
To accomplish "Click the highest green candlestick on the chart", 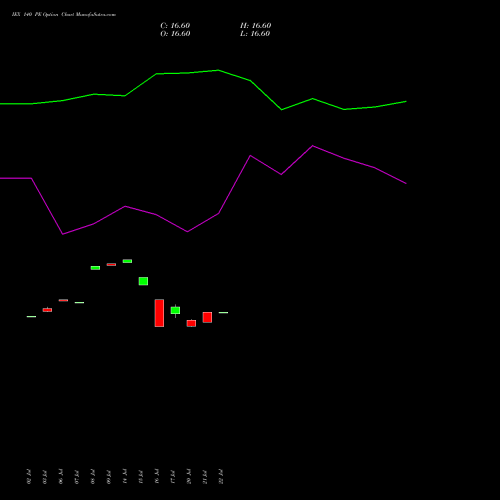I will (x=127, y=261).
